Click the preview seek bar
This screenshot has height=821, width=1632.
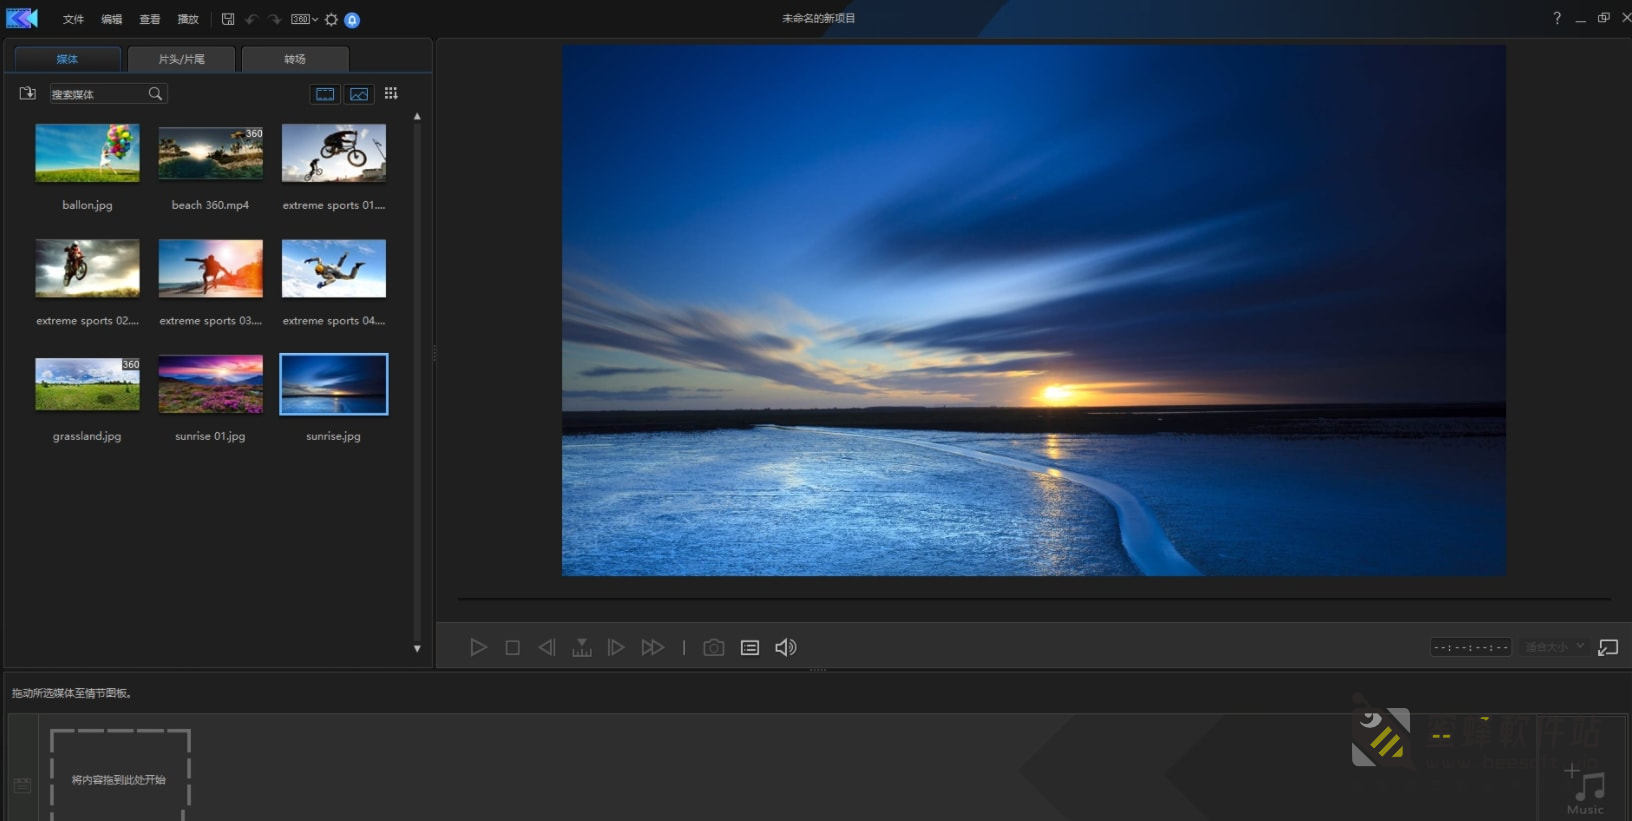coord(1034,599)
